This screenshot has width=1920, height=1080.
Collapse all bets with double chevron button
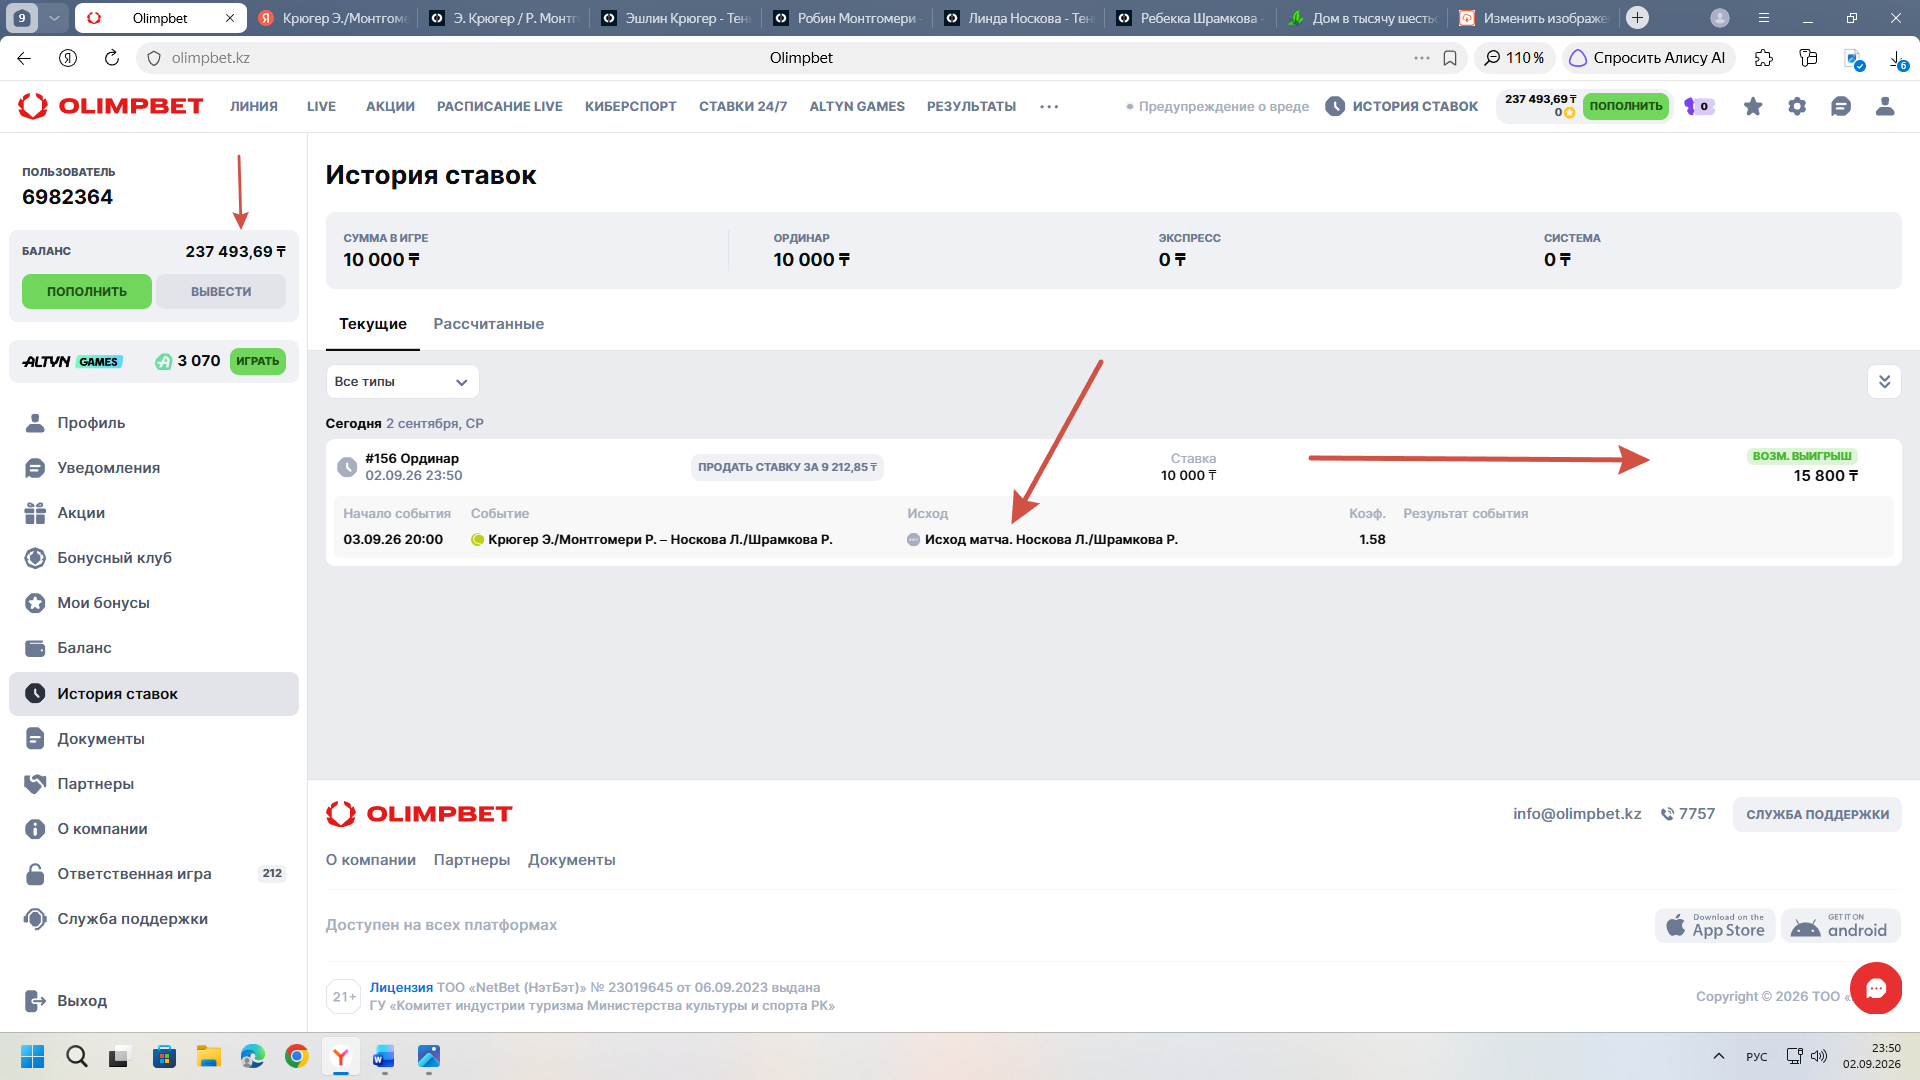pos(1884,381)
